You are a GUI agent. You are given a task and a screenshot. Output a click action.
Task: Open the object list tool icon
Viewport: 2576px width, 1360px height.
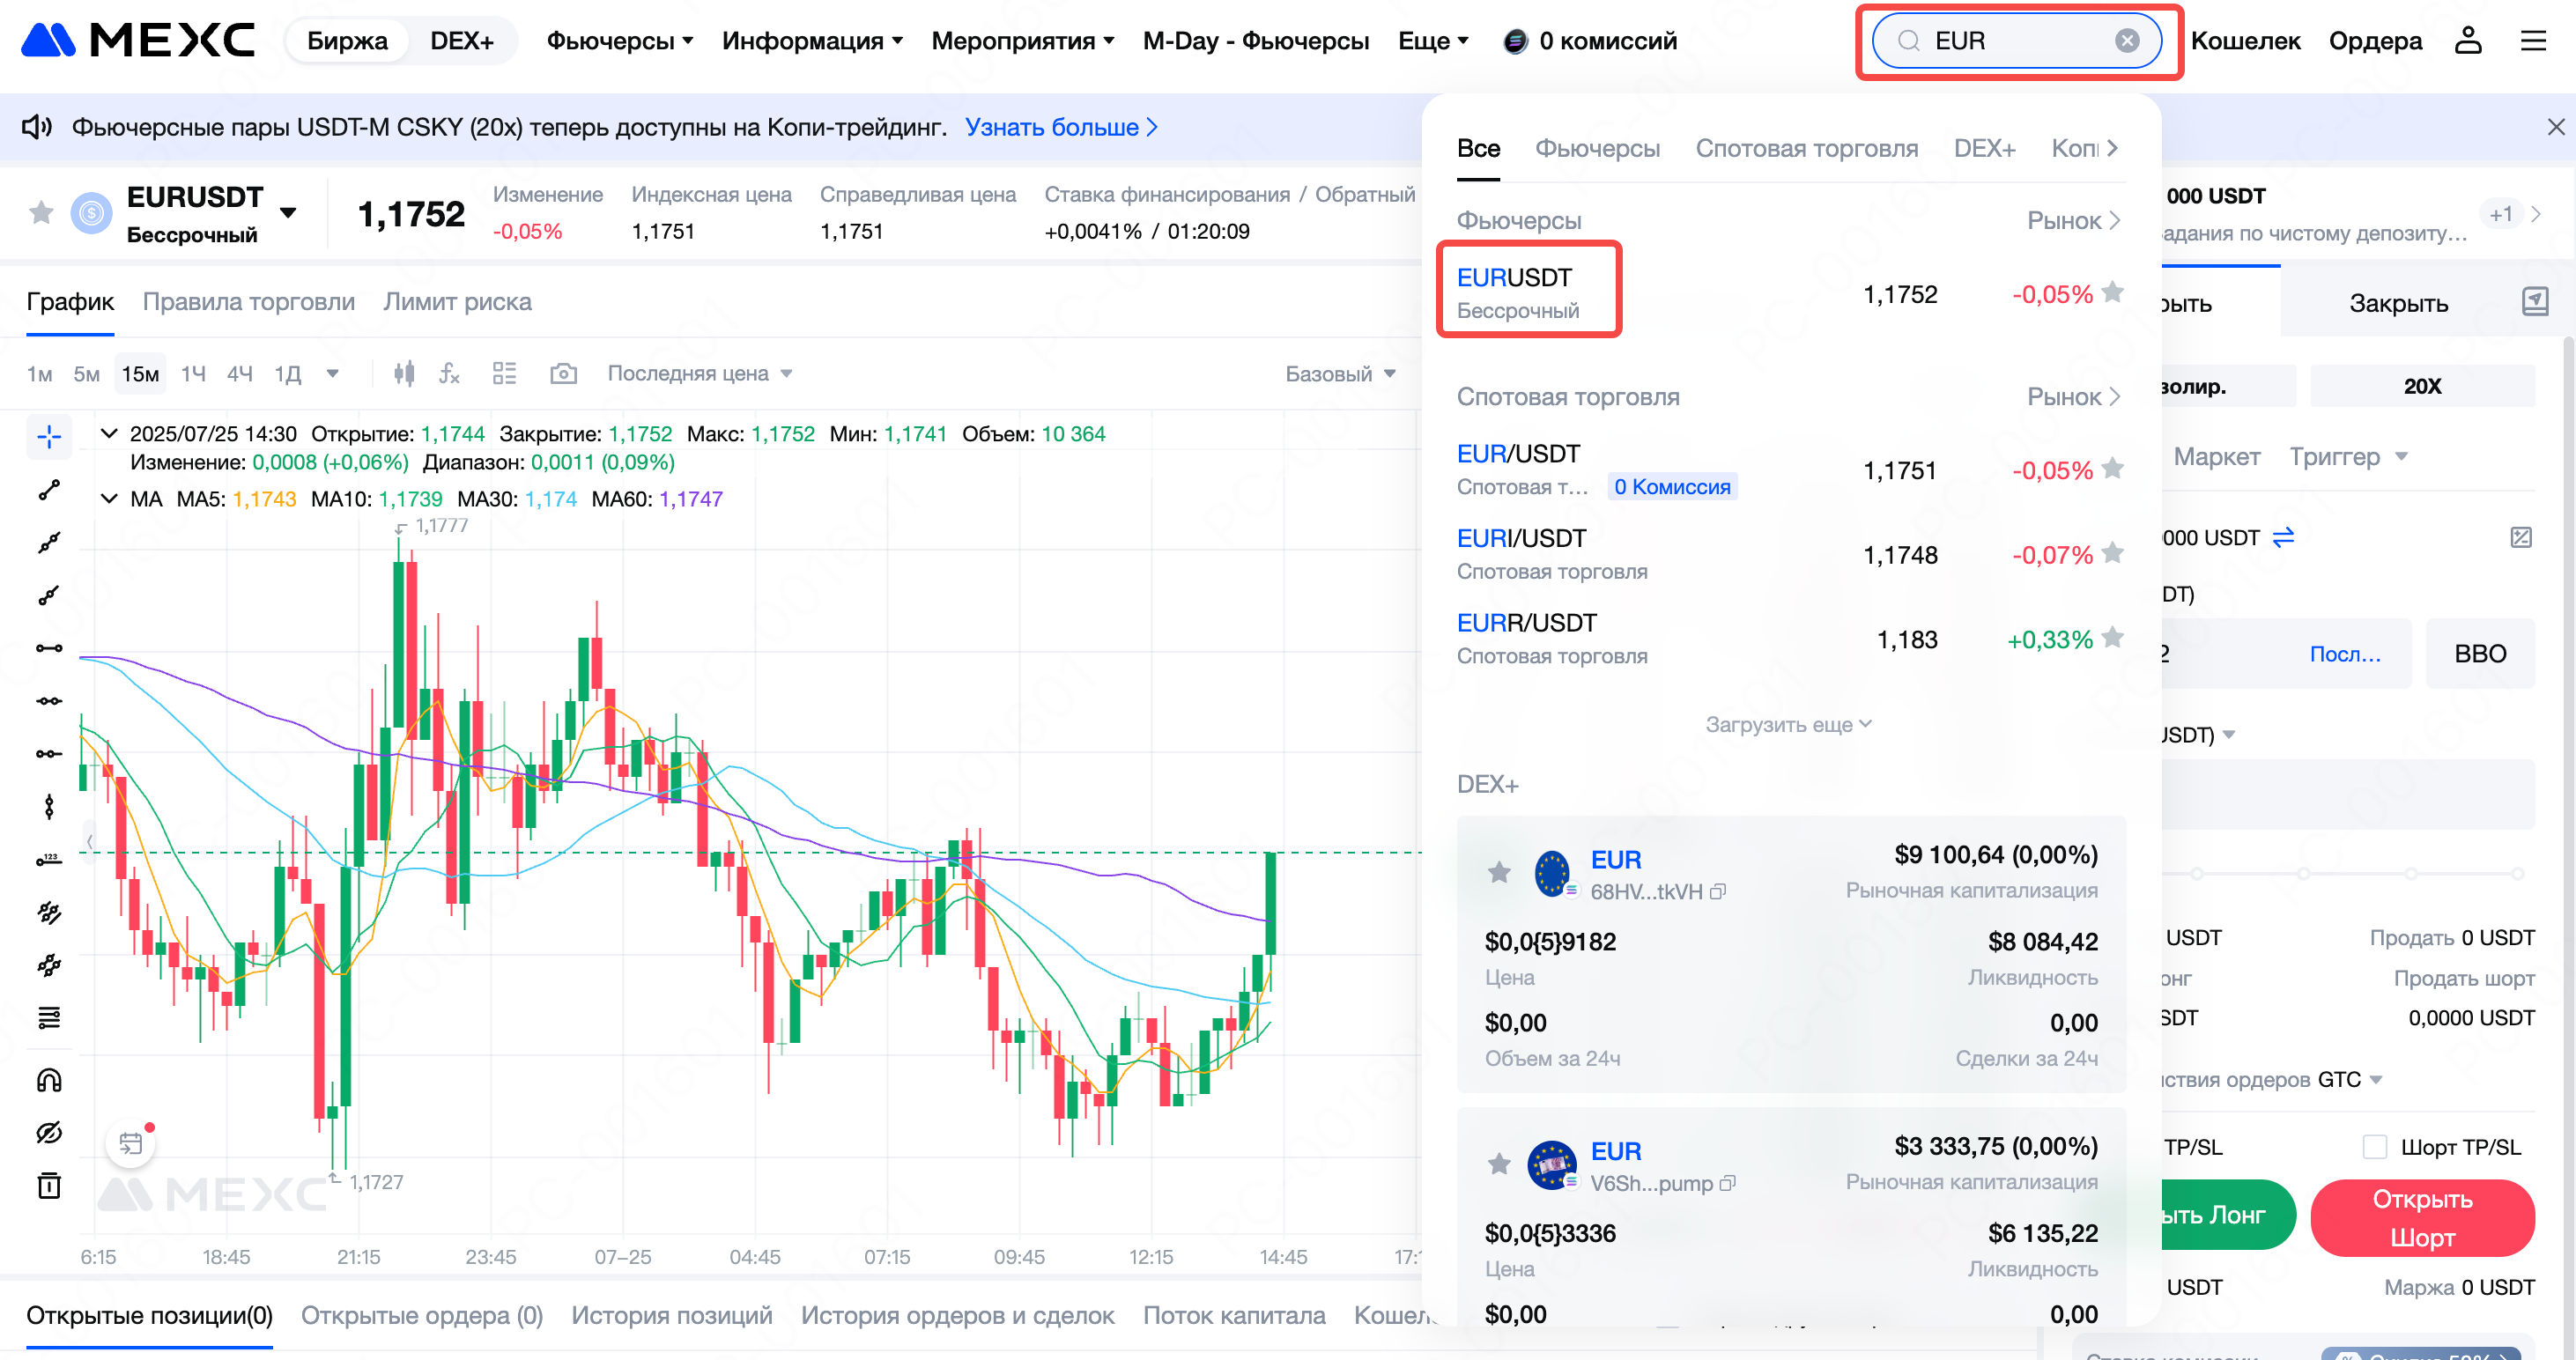point(49,1018)
